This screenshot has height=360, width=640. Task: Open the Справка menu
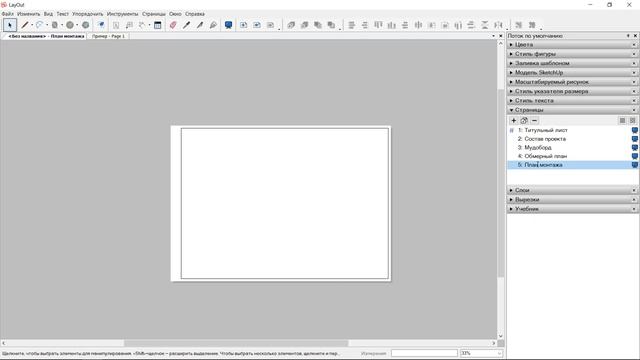click(x=195, y=14)
